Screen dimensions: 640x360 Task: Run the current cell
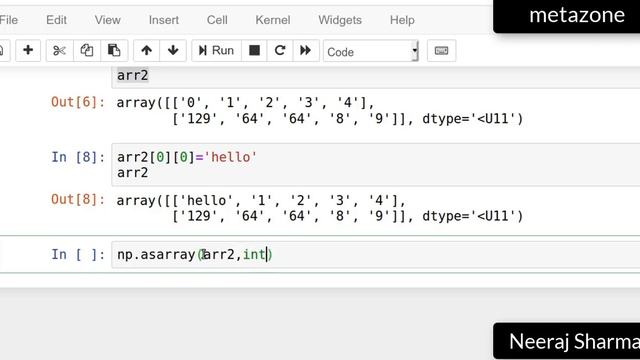coord(216,51)
